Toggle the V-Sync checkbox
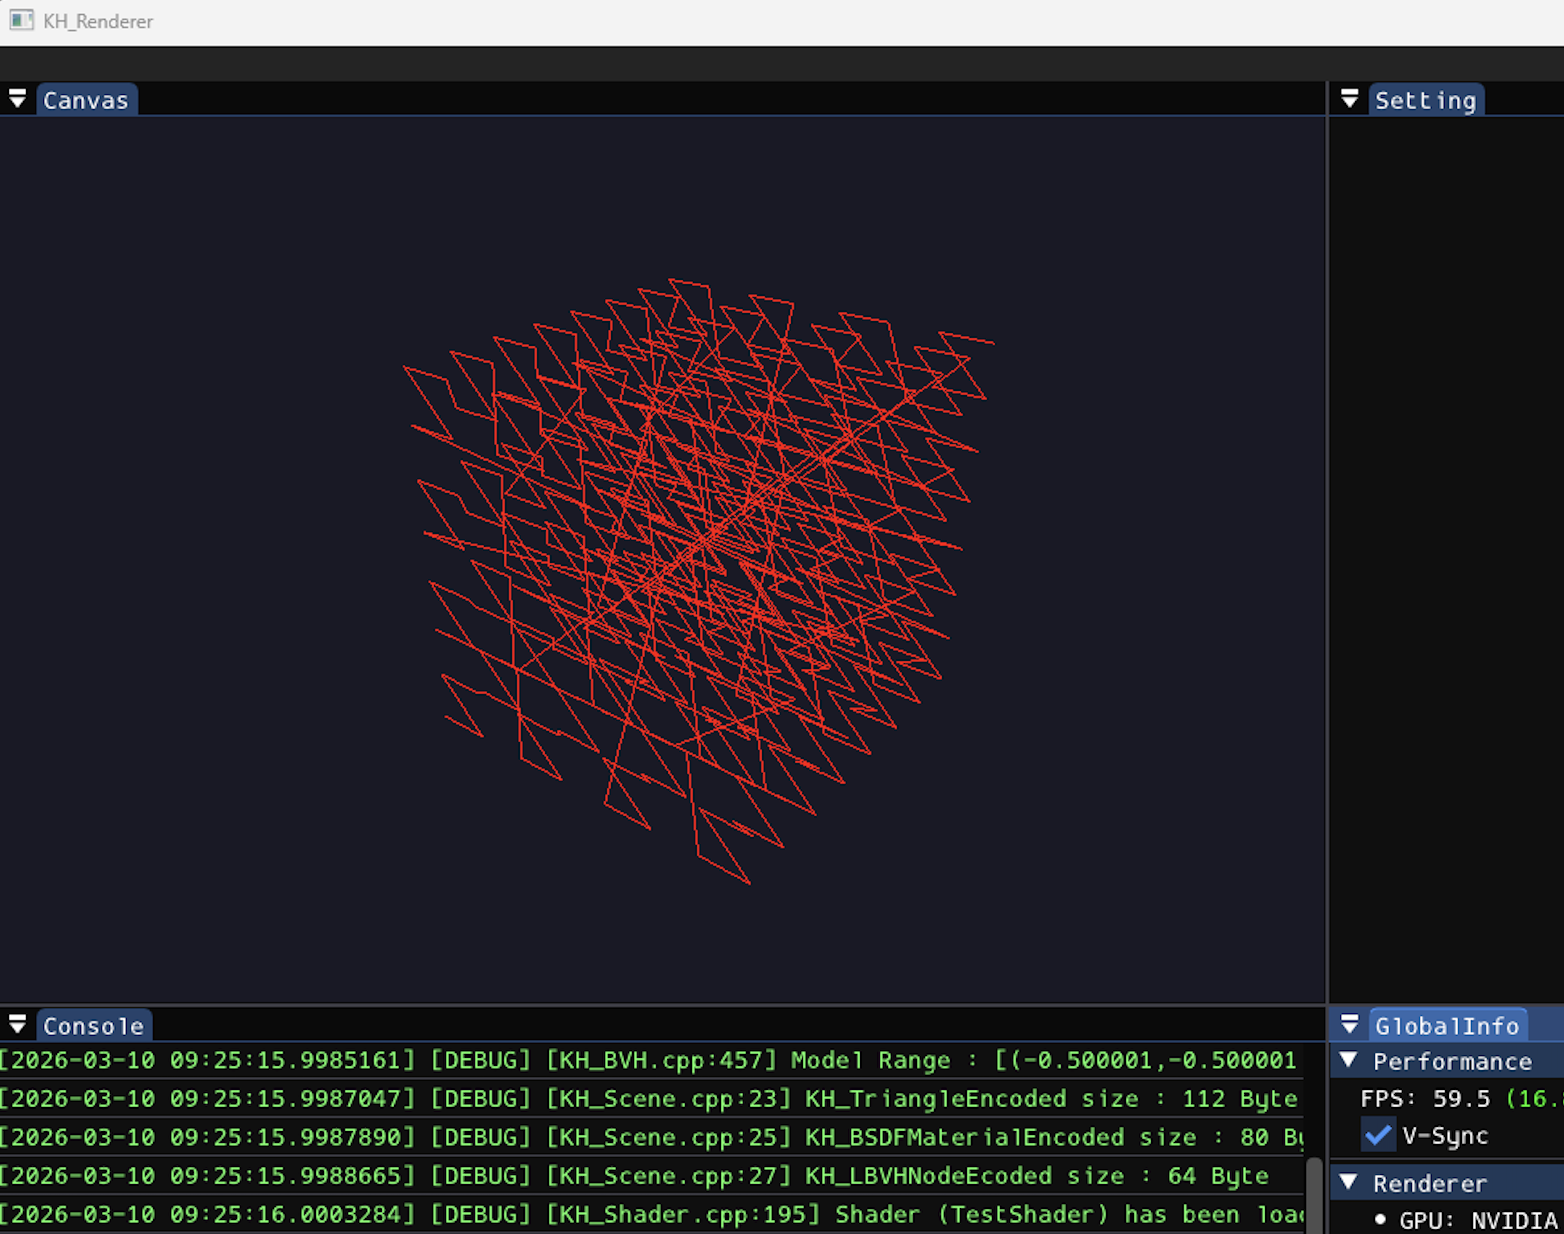This screenshot has height=1234, width=1564. [x=1378, y=1136]
